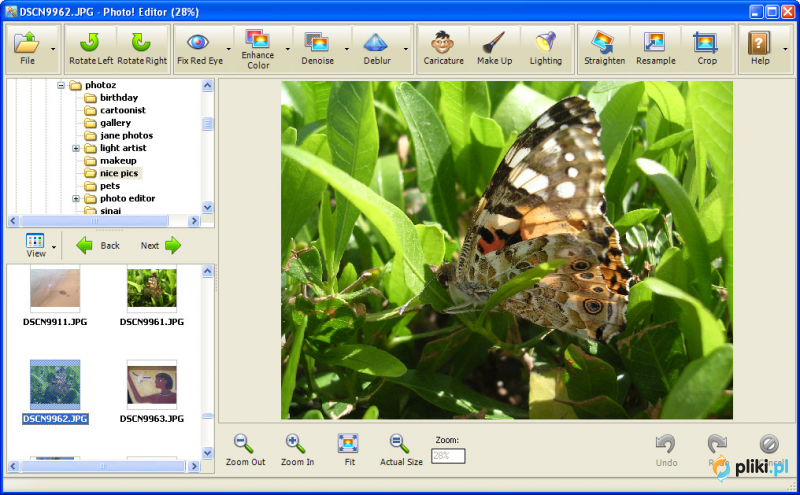Expand the photo editor folder
The height and width of the screenshot is (495, 800).
pos(76,199)
